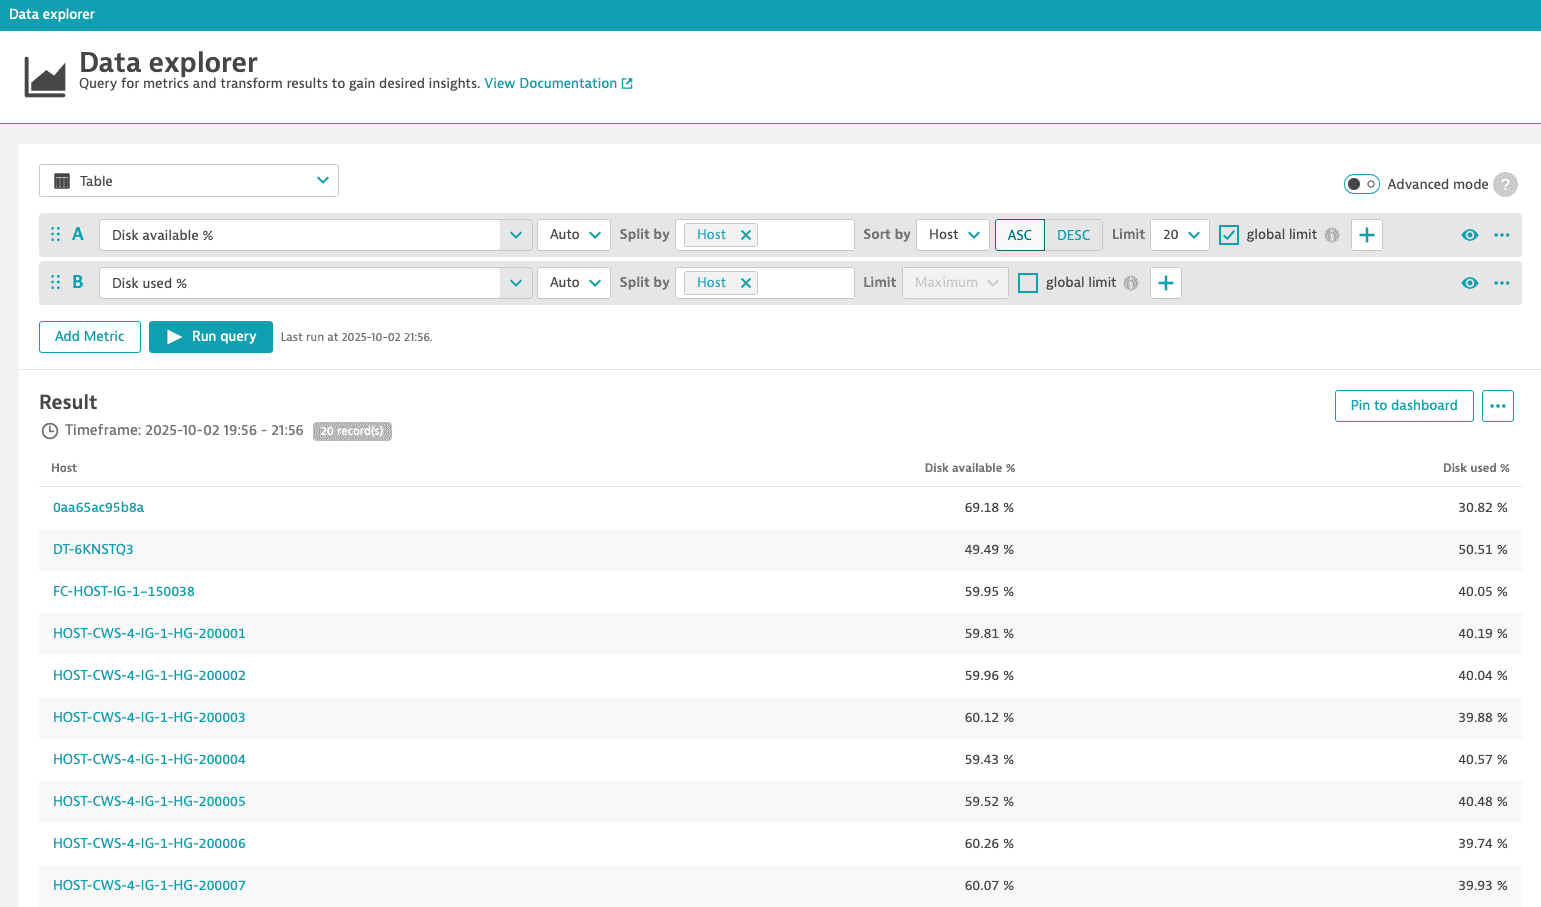The width and height of the screenshot is (1541, 907).
Task: Click the 60.26 % disk available value
Action: coord(989,844)
